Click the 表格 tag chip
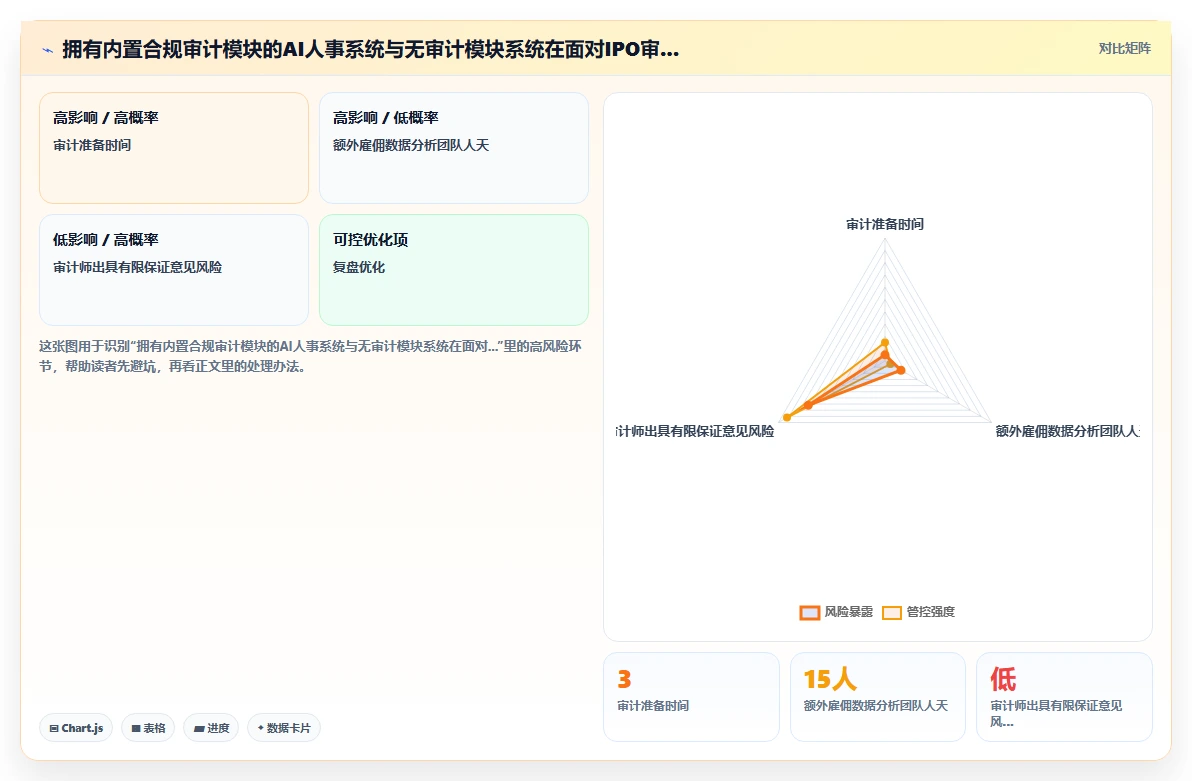The image size is (1192, 781). 148,728
